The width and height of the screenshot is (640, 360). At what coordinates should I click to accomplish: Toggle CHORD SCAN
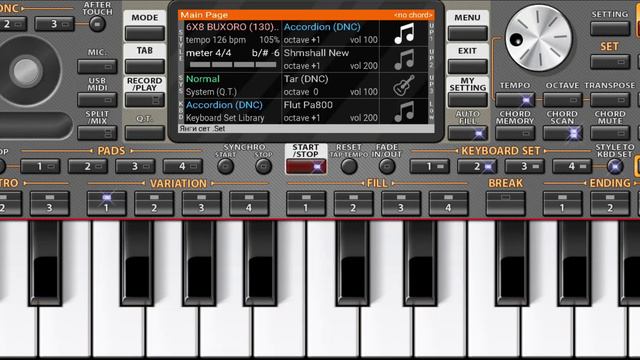562,133
